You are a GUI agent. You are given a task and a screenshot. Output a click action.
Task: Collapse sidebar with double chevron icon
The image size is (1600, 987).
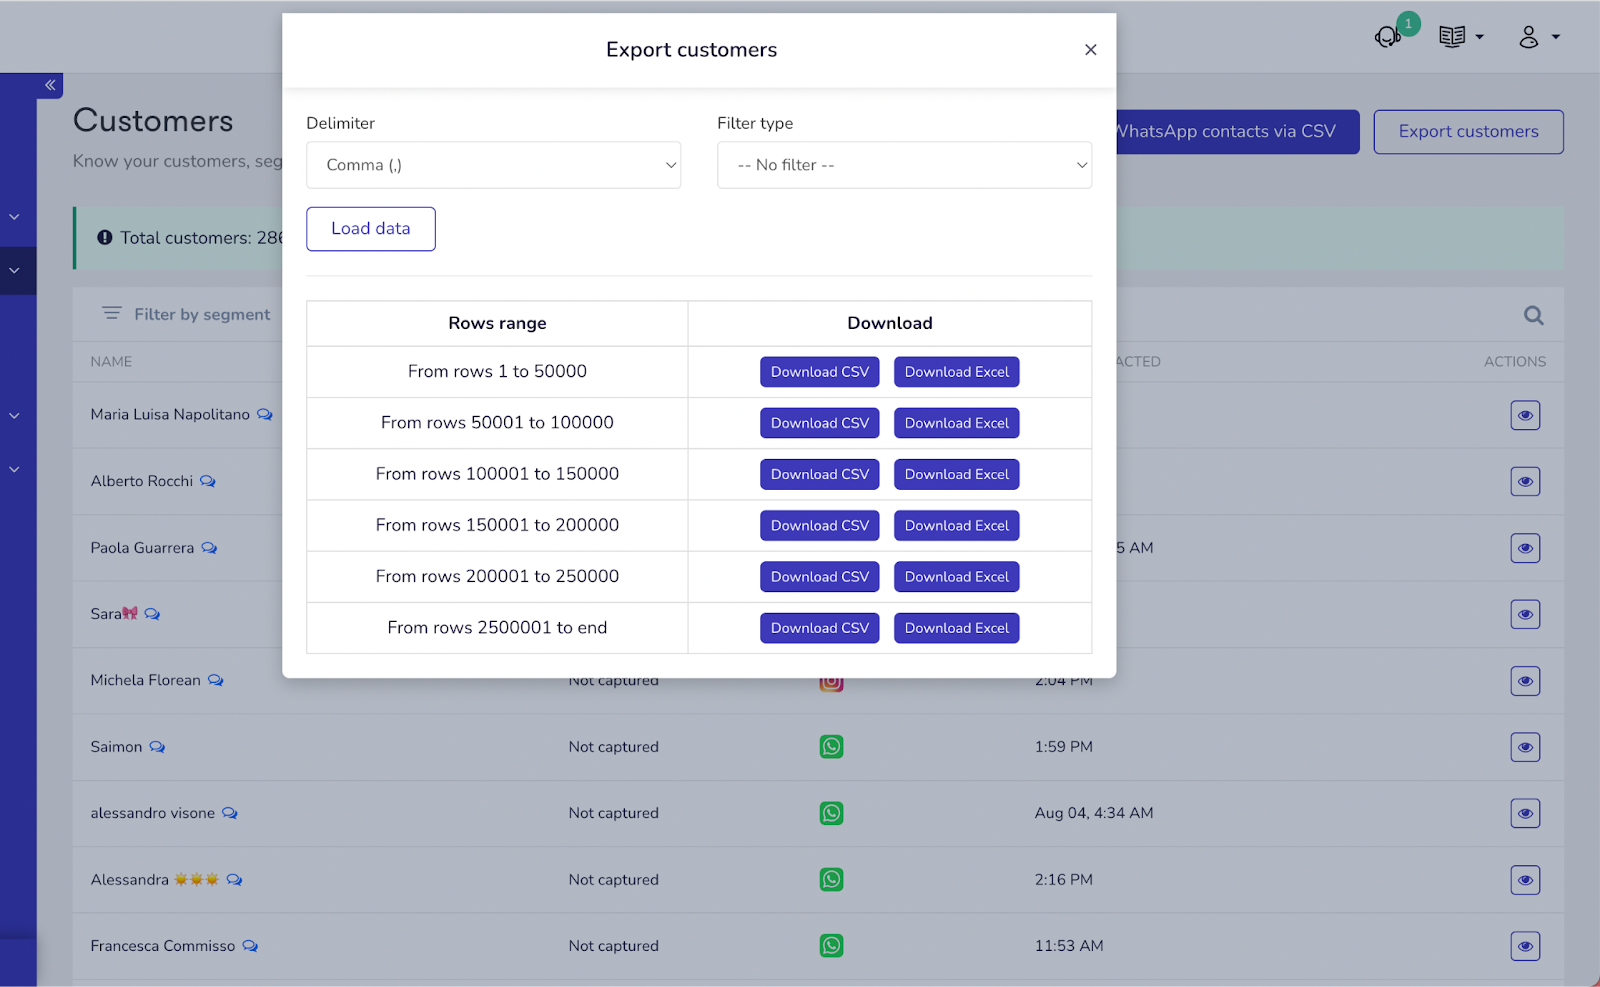pos(50,85)
